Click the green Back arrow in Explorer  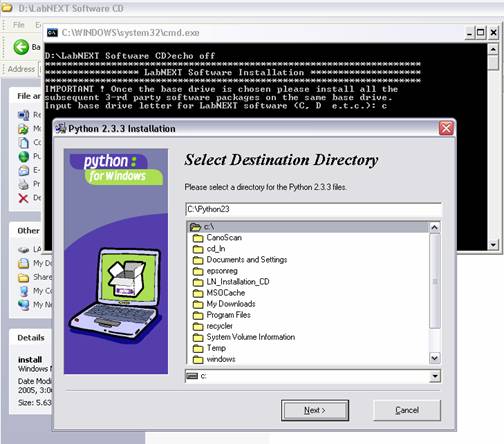coord(21,47)
